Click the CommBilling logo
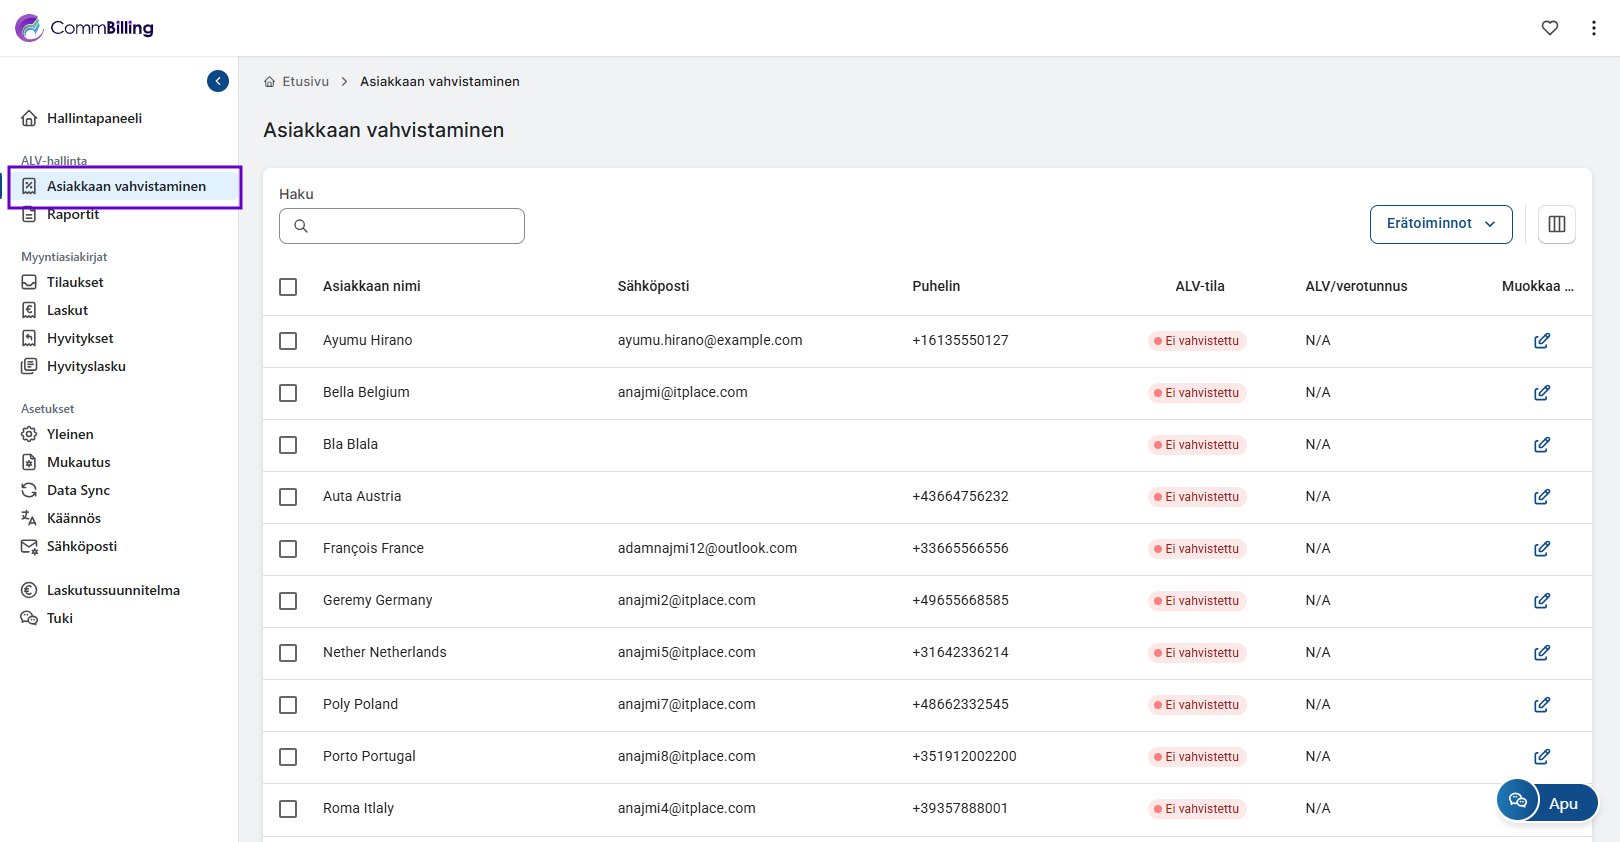1620x842 pixels. tap(85, 28)
